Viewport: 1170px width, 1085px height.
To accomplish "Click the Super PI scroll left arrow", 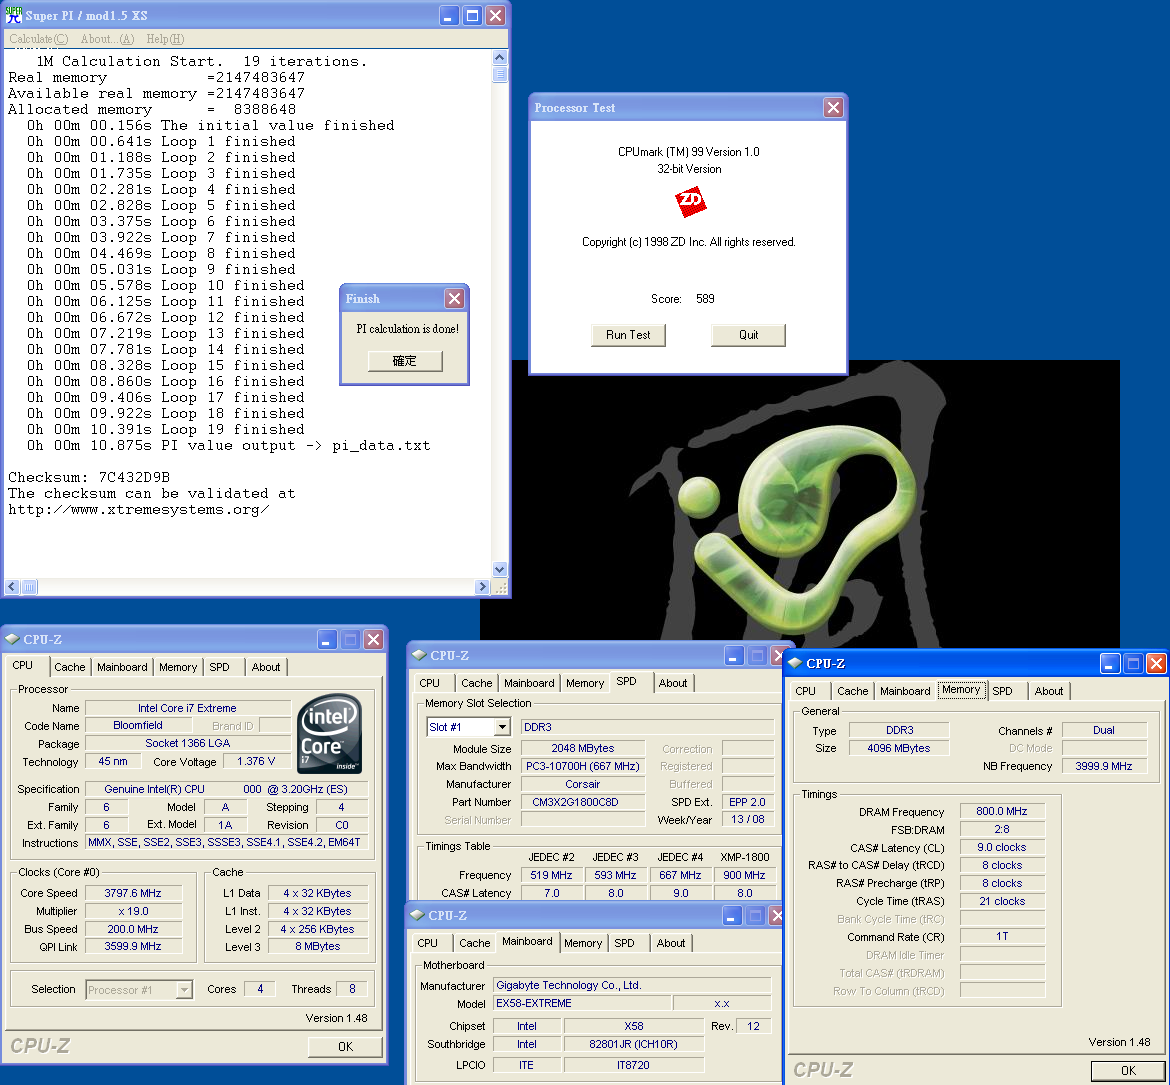I will [12, 587].
